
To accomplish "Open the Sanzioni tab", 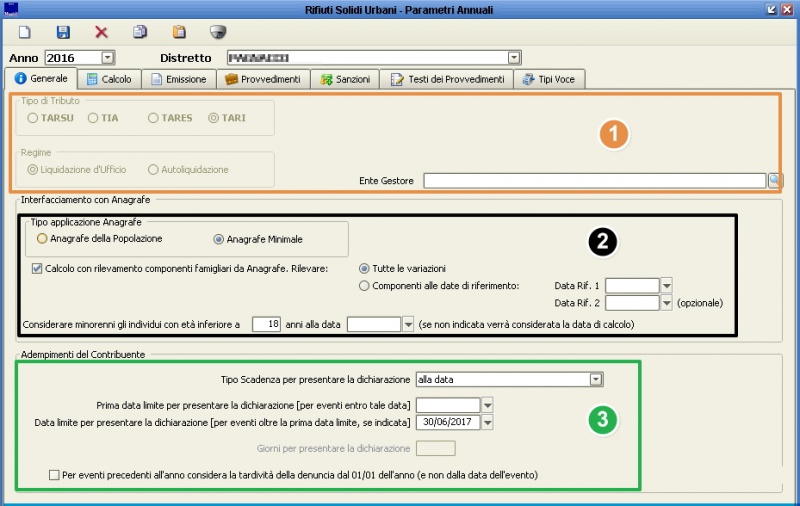I will [x=345, y=79].
